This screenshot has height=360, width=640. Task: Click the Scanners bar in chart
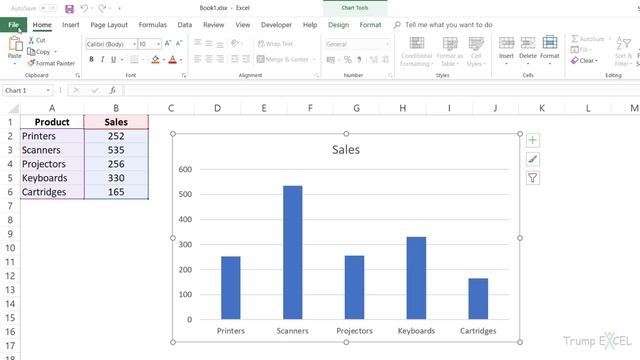coord(293,252)
